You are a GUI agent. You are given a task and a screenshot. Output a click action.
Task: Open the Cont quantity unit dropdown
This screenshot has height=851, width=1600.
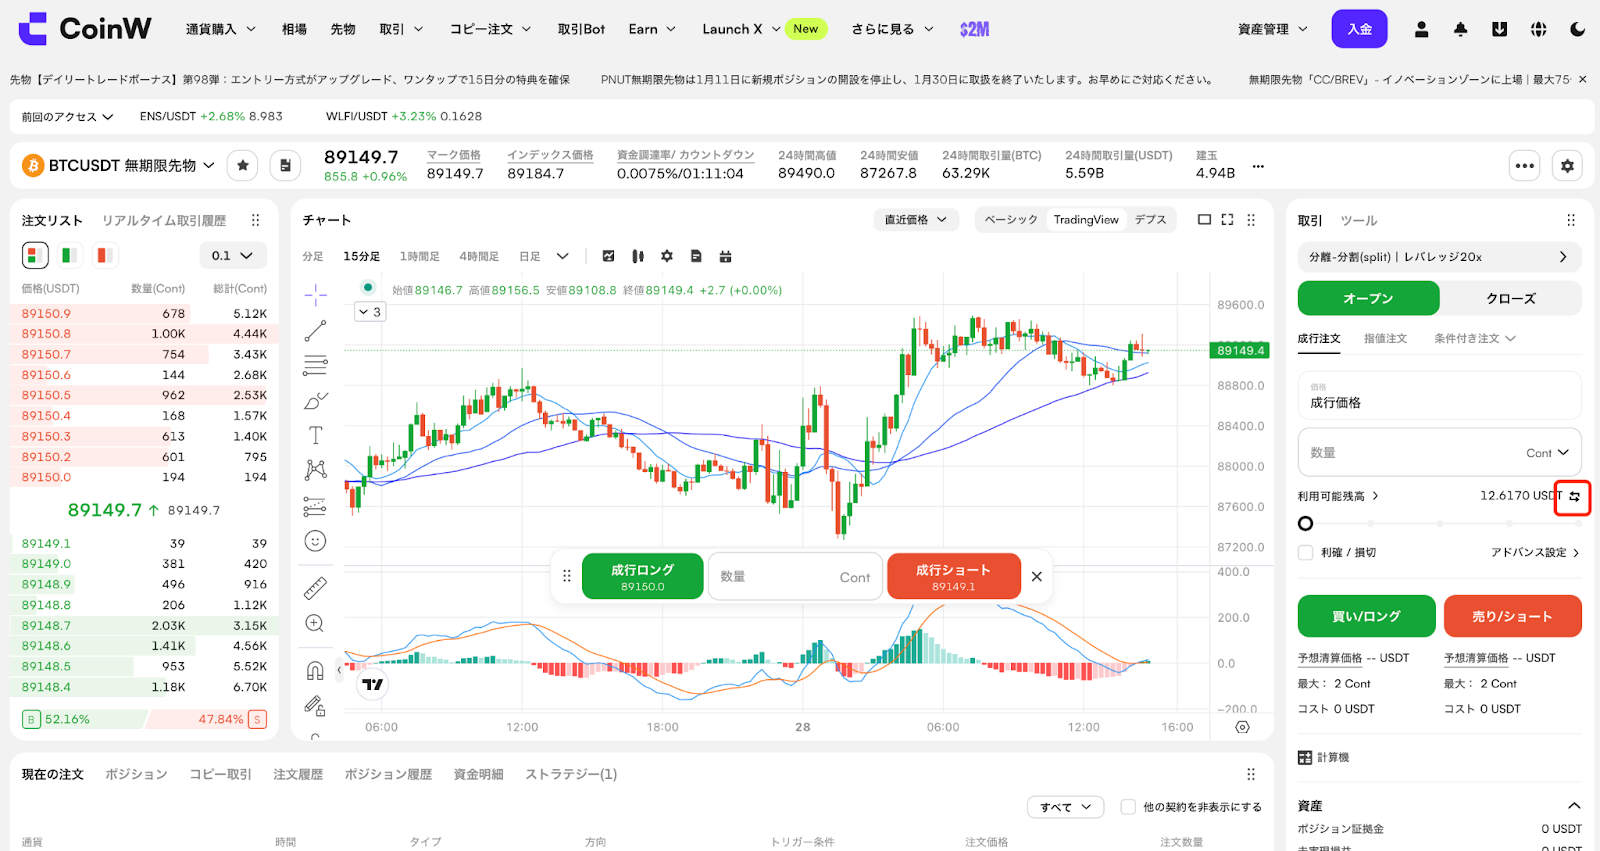point(1547,453)
